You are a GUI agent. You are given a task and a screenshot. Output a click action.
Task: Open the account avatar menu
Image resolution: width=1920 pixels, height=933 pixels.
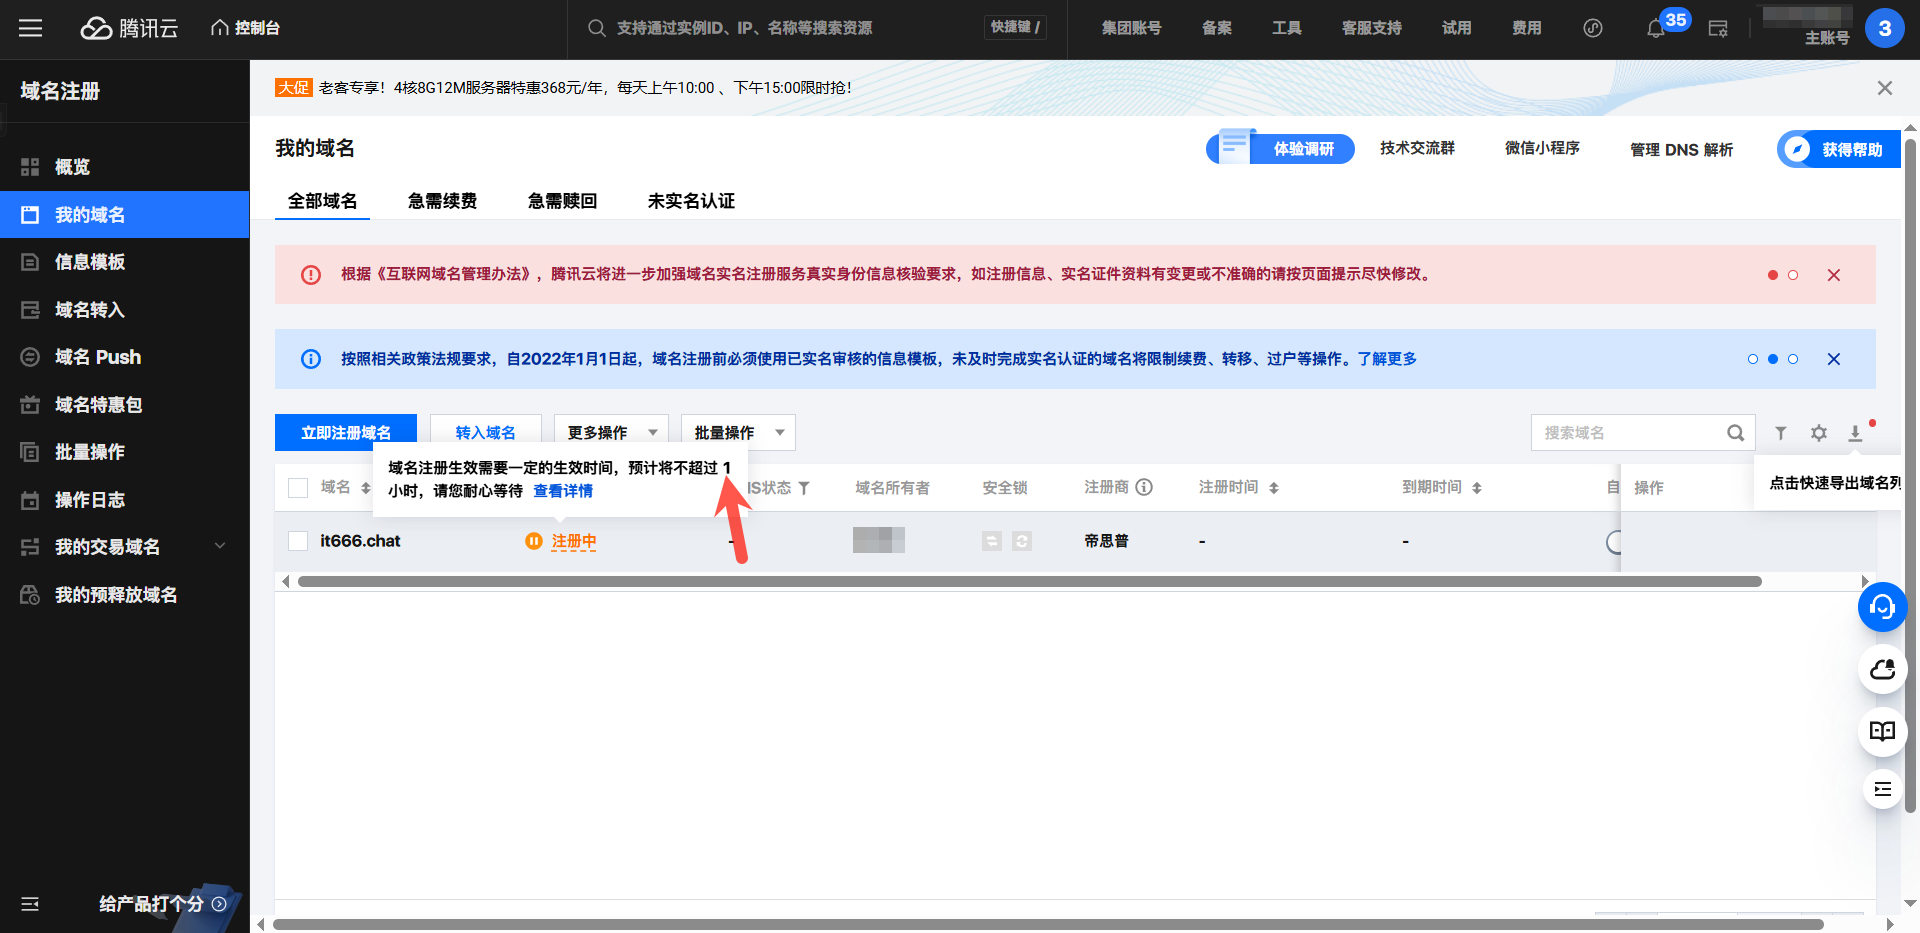[1885, 28]
